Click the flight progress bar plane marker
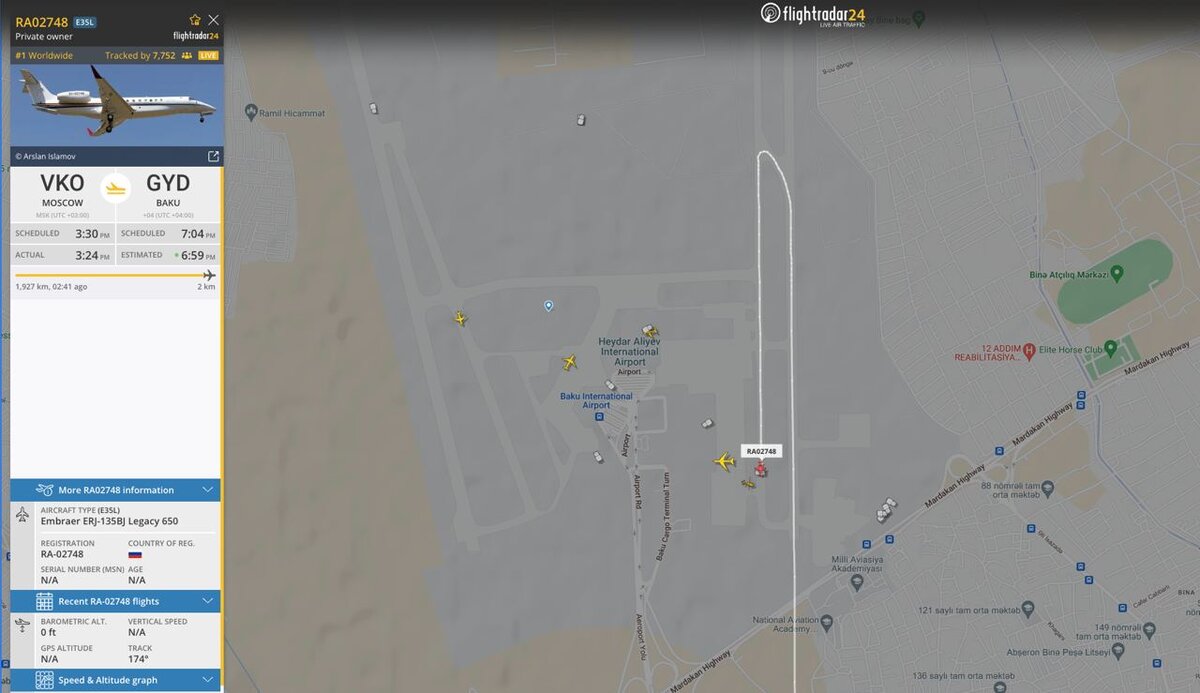This screenshot has height=693, width=1200. [x=209, y=275]
